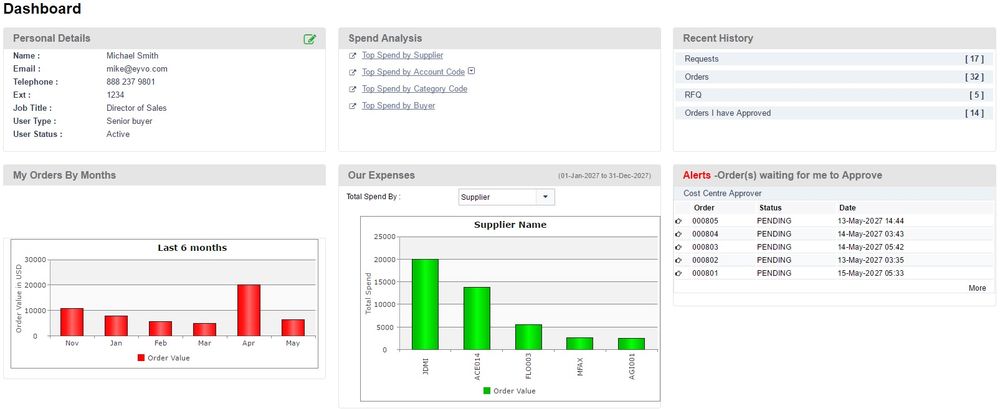Open Requests in Recent History
This screenshot has width=1000, height=409.
pyautogui.click(x=701, y=59)
